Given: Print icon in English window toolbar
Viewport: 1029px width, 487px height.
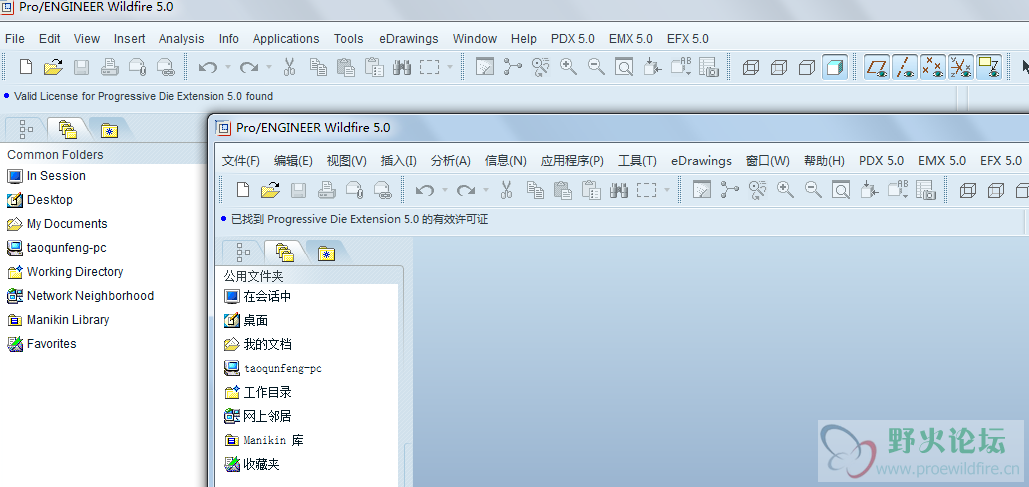Looking at the screenshot, I should (x=110, y=67).
